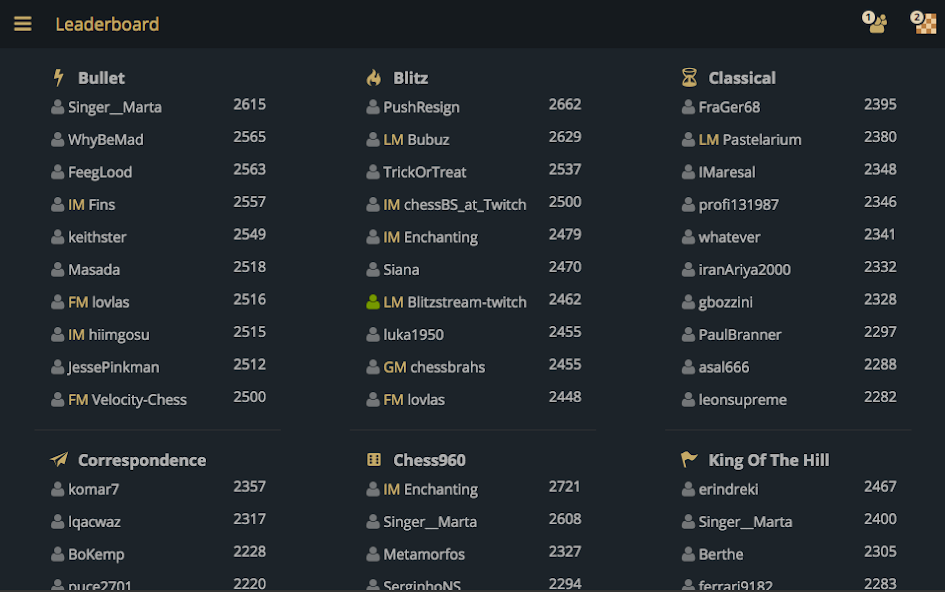
Task: Click the Bullet lightning icon
Action: pos(60,77)
